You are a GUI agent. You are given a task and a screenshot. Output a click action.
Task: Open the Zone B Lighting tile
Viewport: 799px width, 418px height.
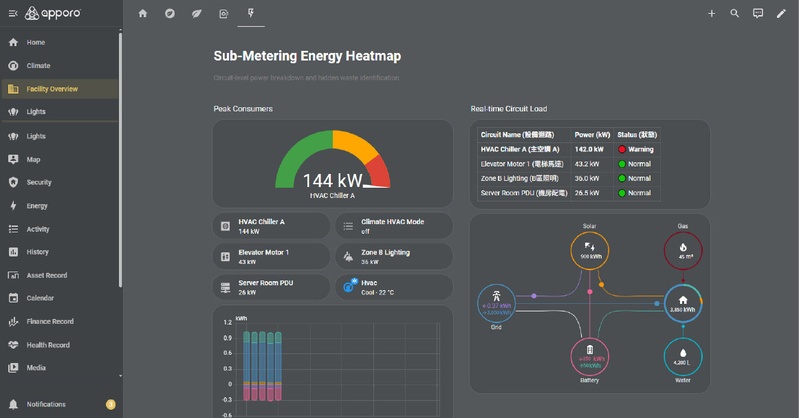click(394, 256)
